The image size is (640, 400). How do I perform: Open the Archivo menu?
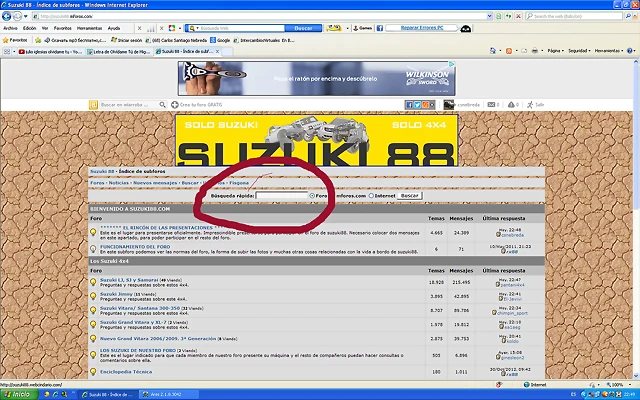pyautogui.click(x=10, y=28)
